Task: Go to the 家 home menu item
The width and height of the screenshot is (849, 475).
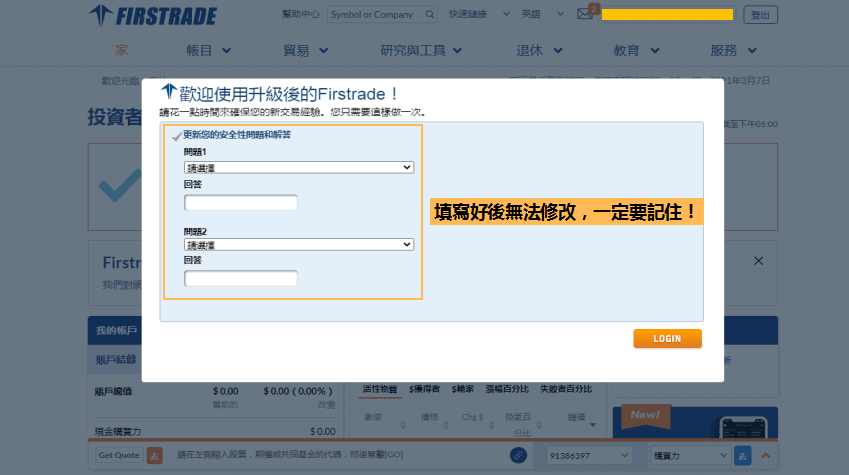Action: (122, 50)
